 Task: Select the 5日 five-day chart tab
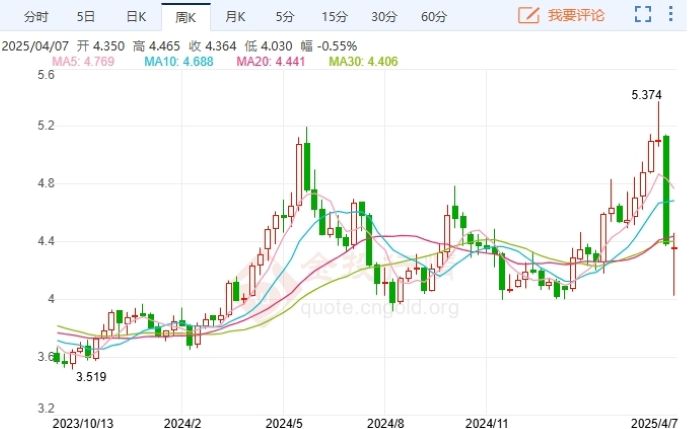click(86, 16)
